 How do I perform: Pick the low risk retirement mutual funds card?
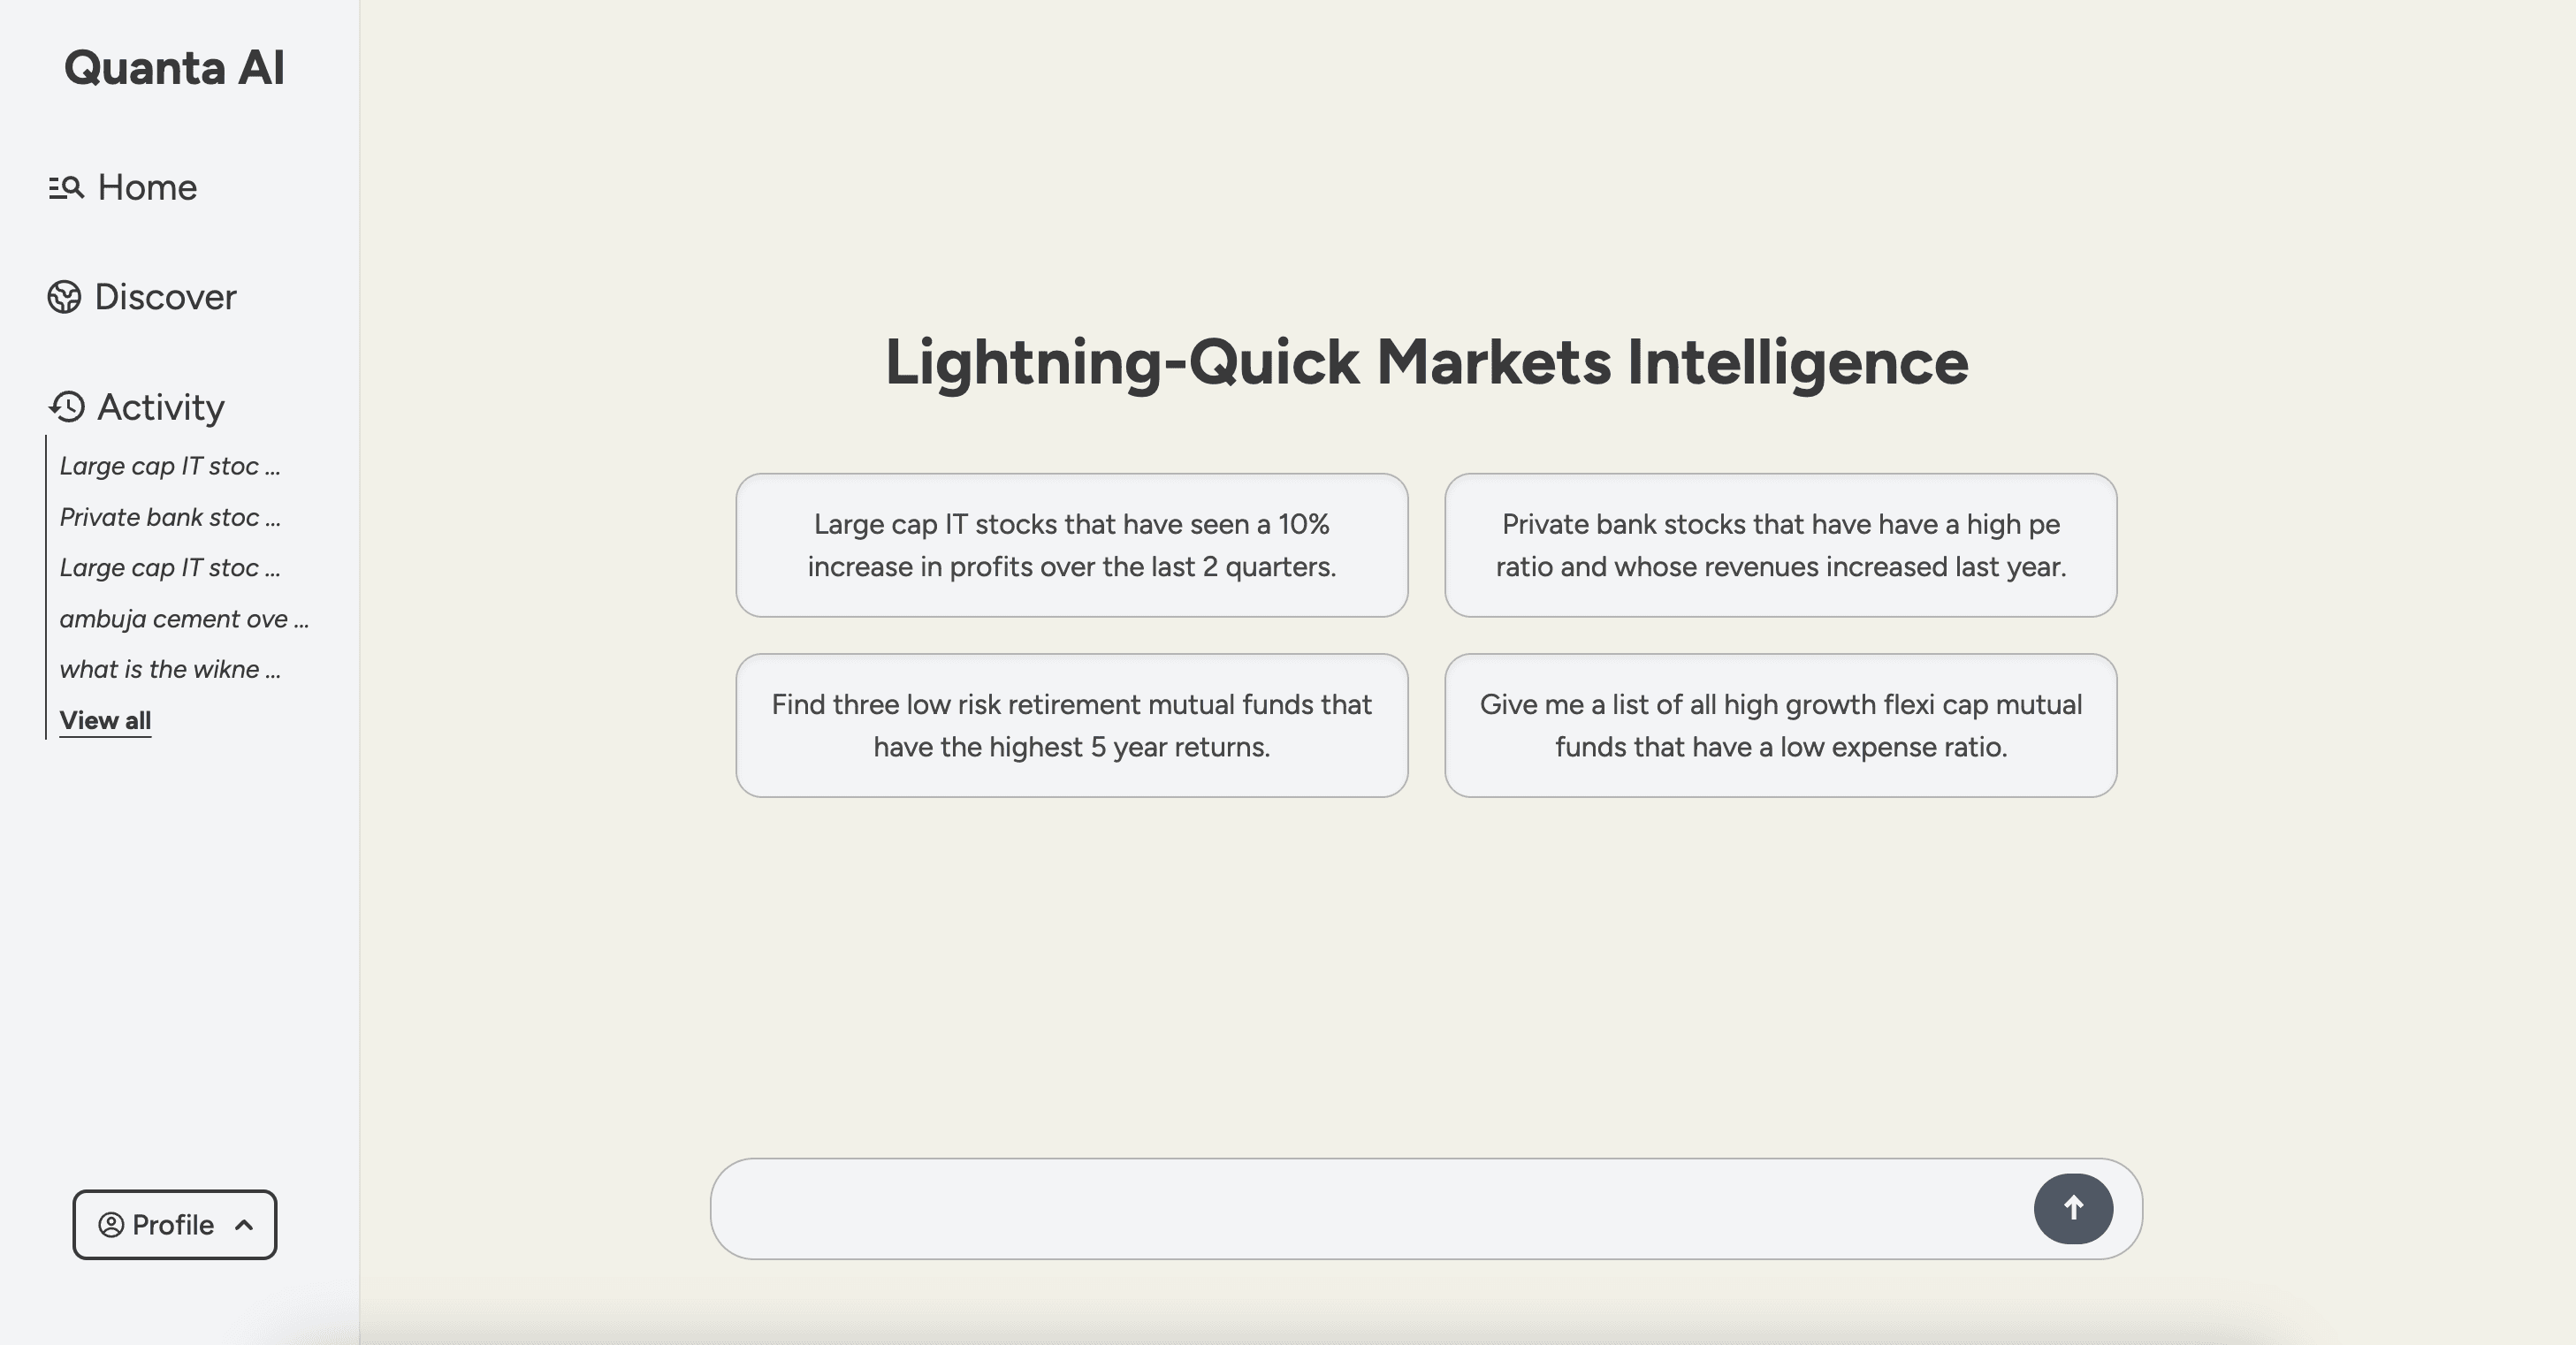[x=1071, y=725]
